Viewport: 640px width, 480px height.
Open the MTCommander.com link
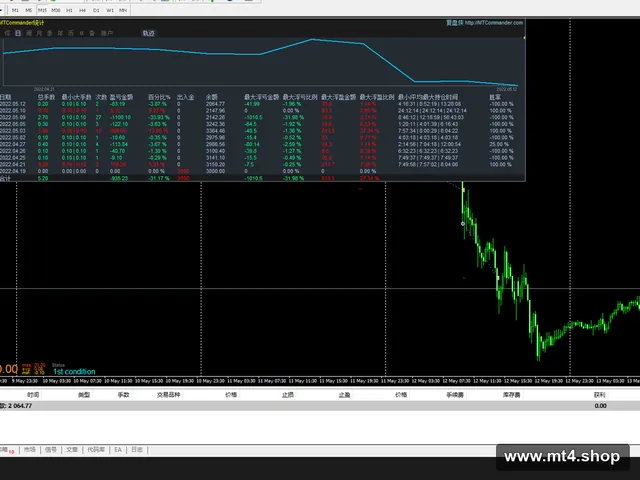pos(493,22)
